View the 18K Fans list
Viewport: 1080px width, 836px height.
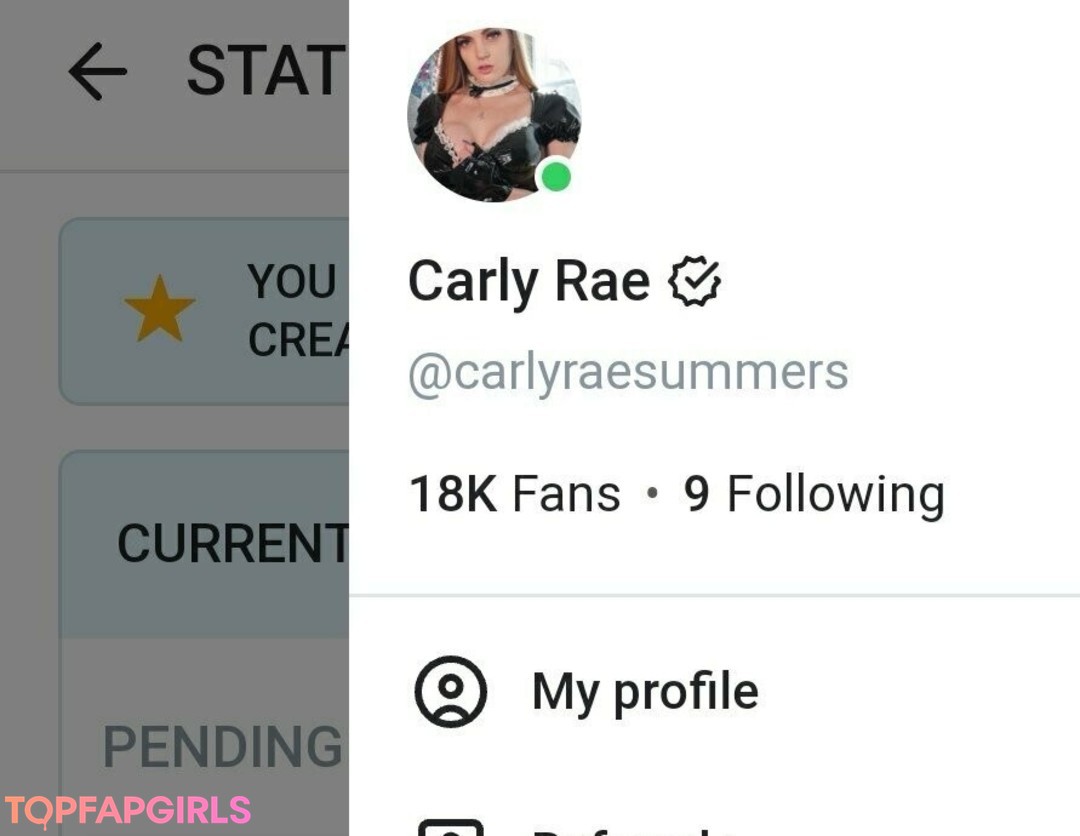[x=515, y=494]
